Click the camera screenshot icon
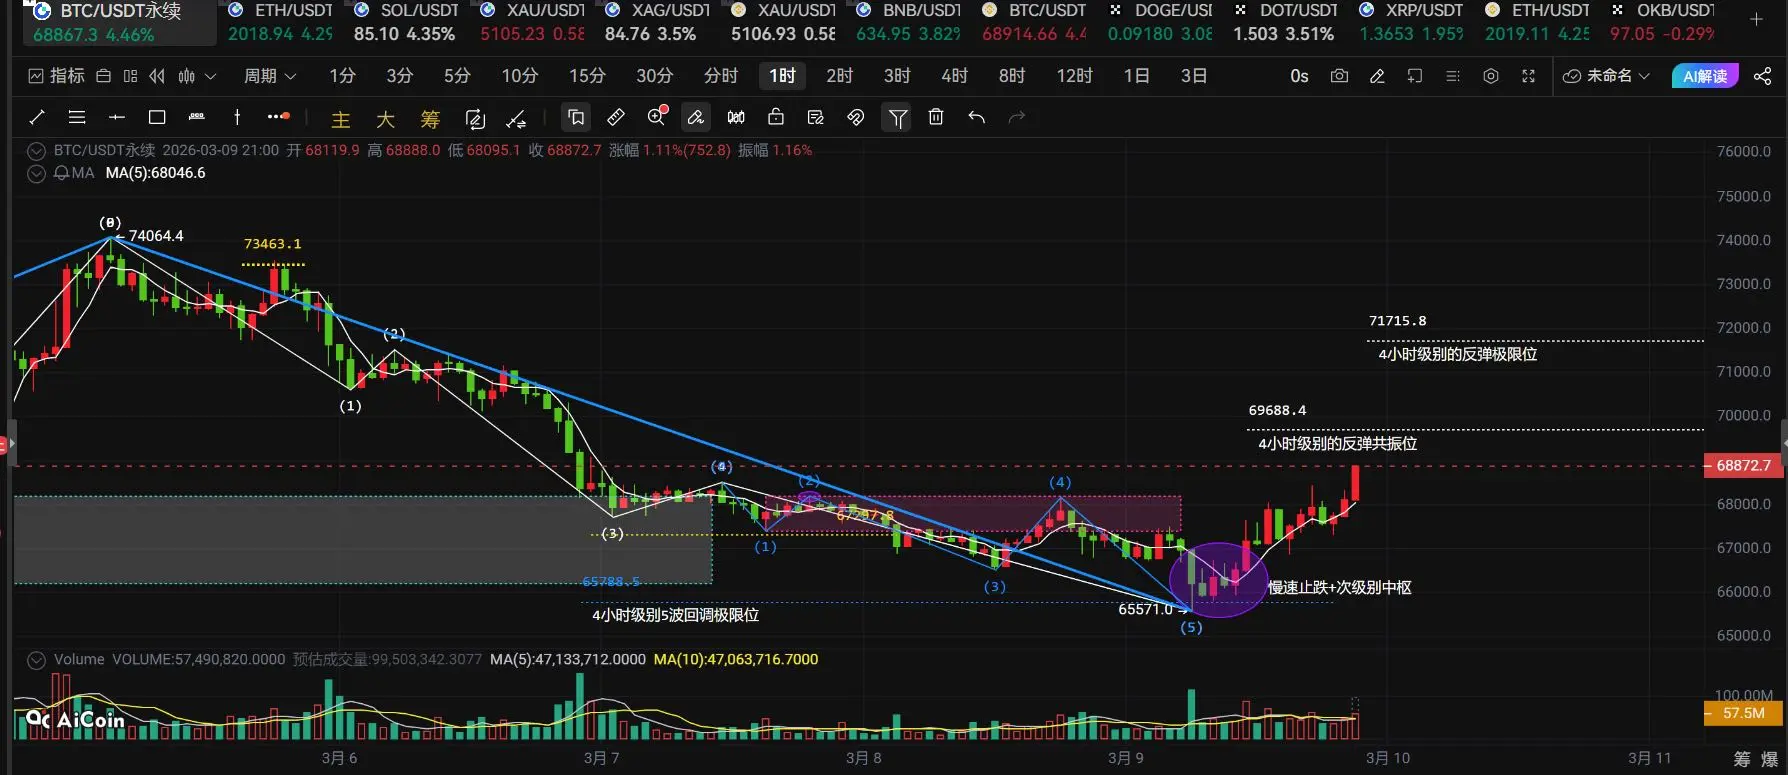The height and width of the screenshot is (775, 1788). (1339, 76)
